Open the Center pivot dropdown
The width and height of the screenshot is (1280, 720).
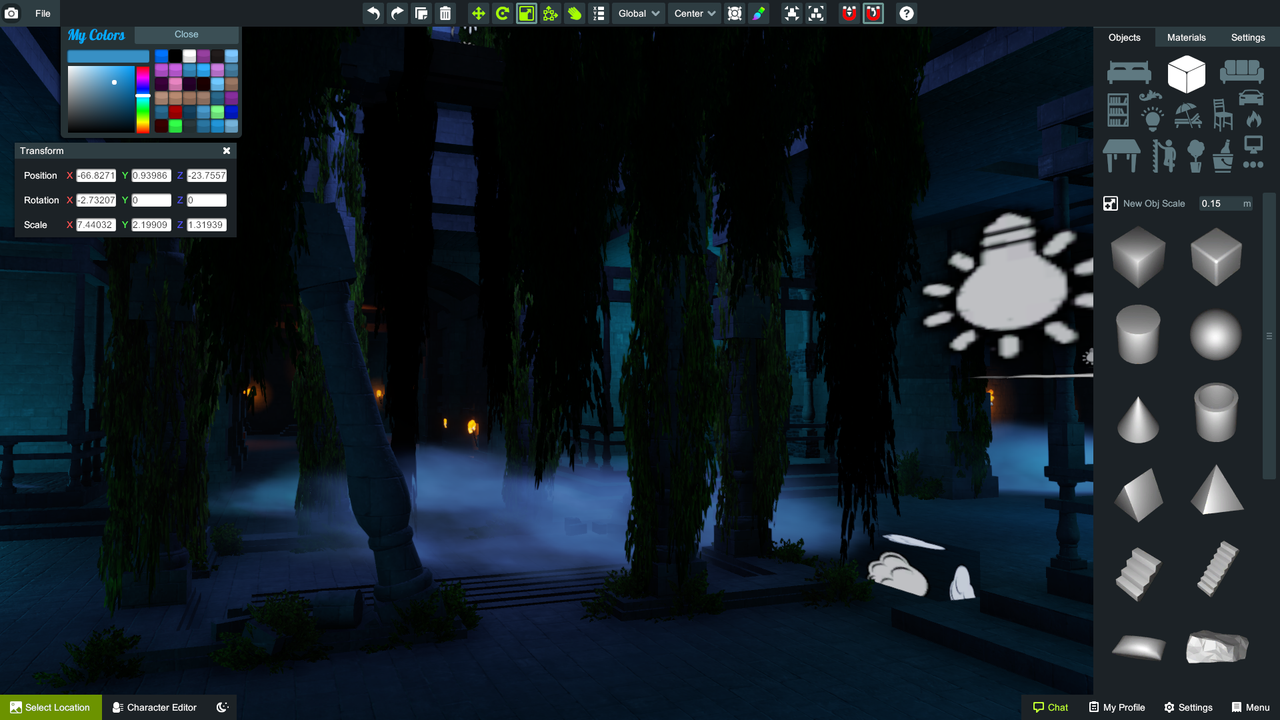[695, 13]
